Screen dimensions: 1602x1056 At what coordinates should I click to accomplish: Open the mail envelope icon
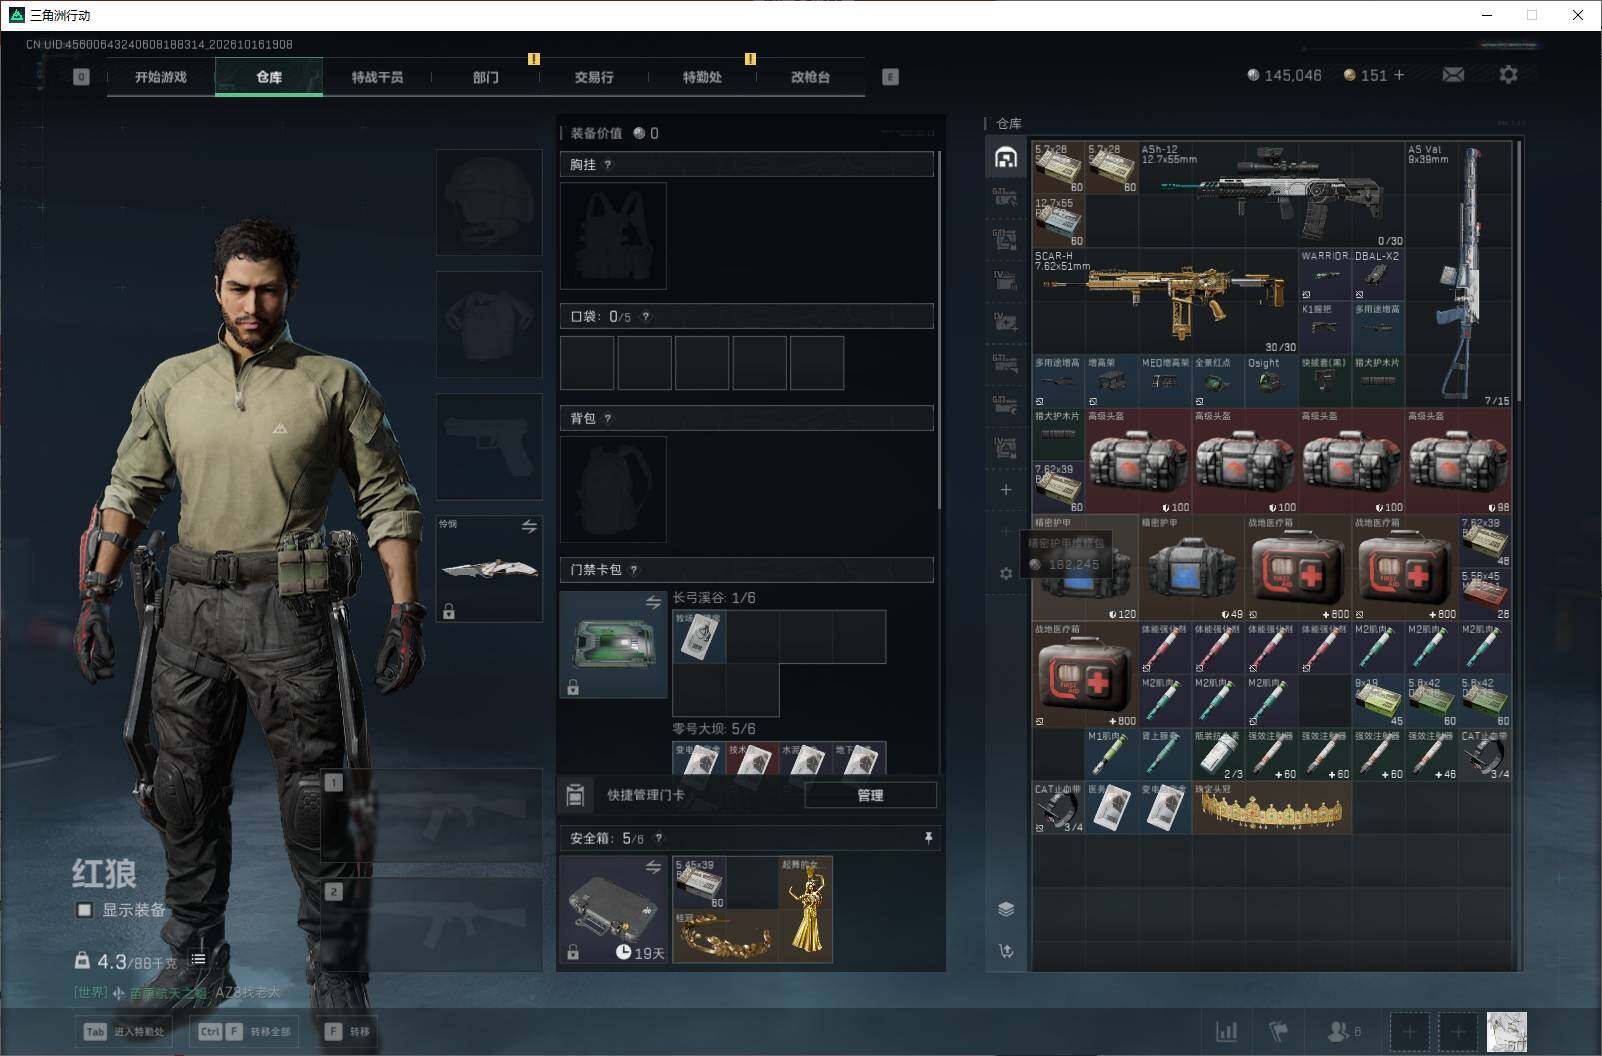pos(1453,75)
